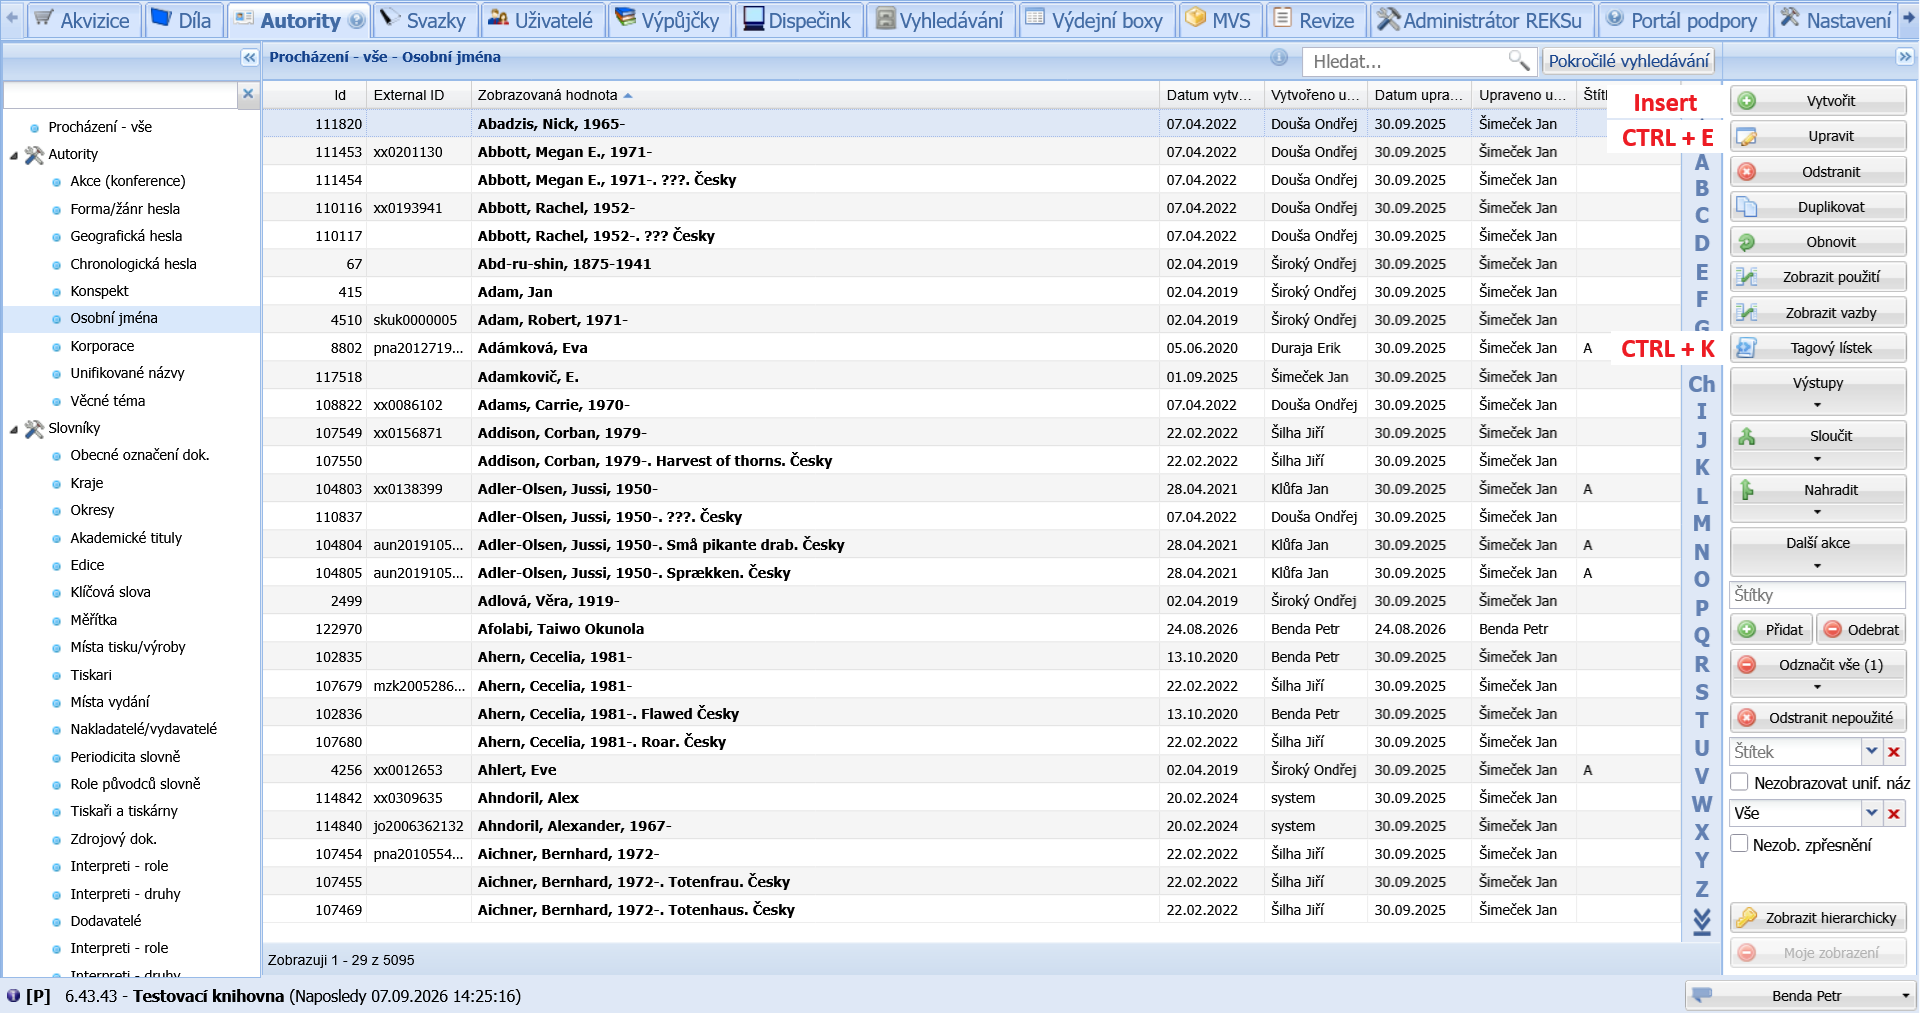Viewport: 1920px width, 1013px height.
Task: Collapse the Autority tree node
Action: coord(14,155)
